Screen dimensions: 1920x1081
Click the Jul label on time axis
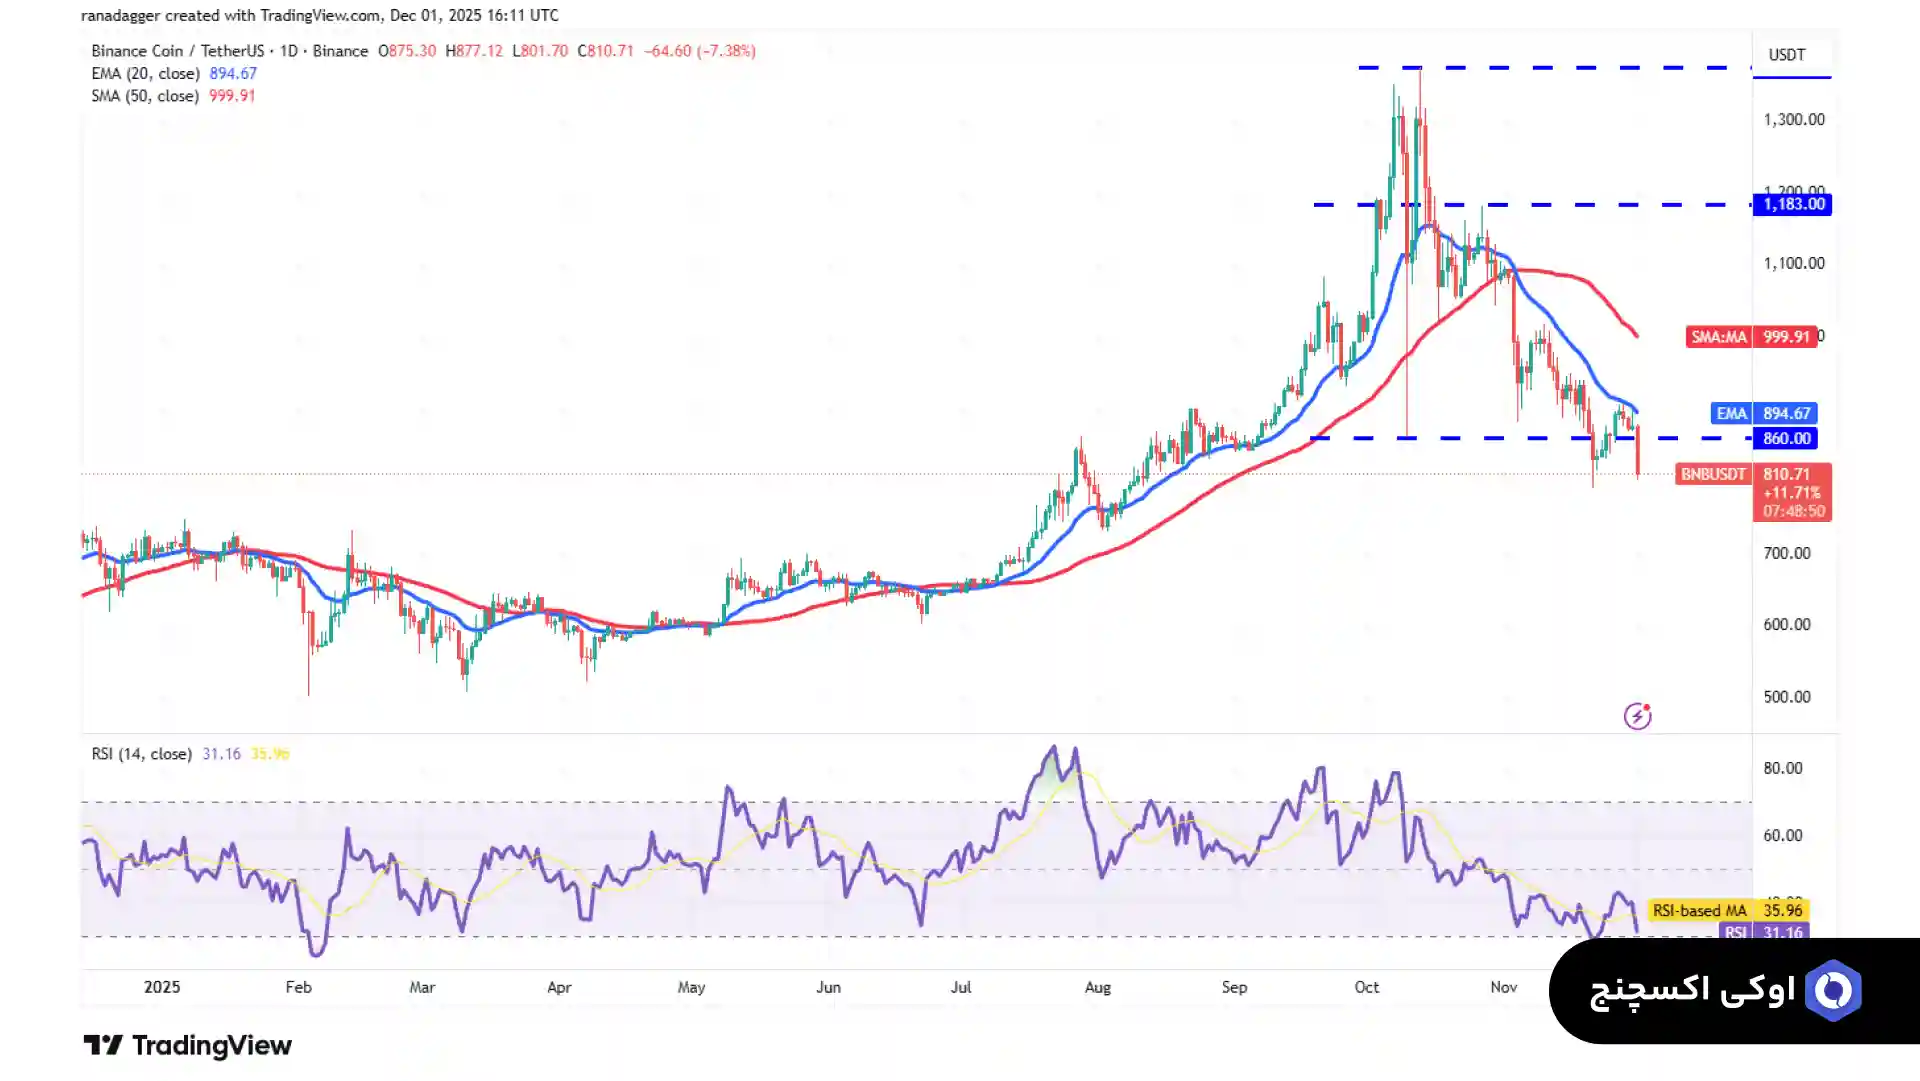click(x=960, y=988)
